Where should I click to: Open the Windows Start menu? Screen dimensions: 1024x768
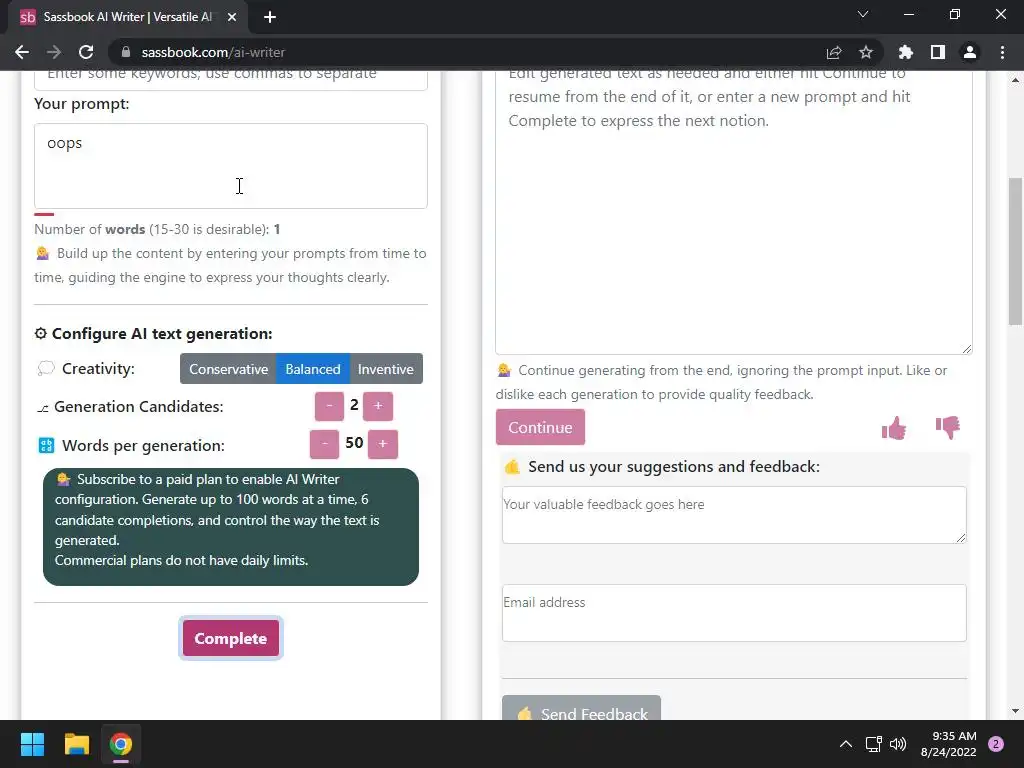pyautogui.click(x=32, y=744)
